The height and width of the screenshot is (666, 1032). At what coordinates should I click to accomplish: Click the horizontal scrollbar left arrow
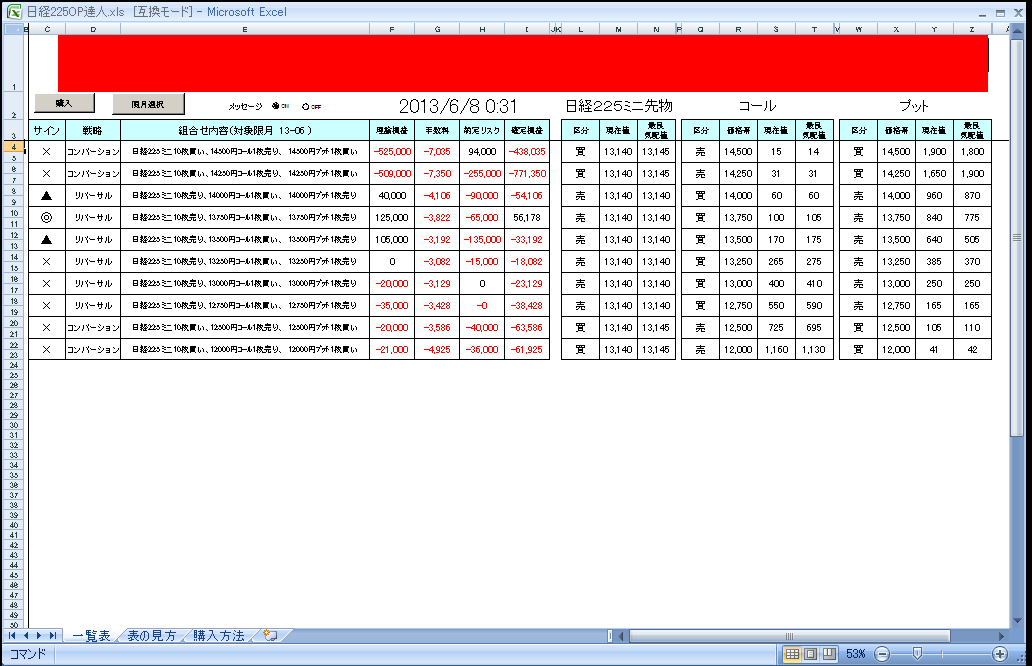pos(621,636)
